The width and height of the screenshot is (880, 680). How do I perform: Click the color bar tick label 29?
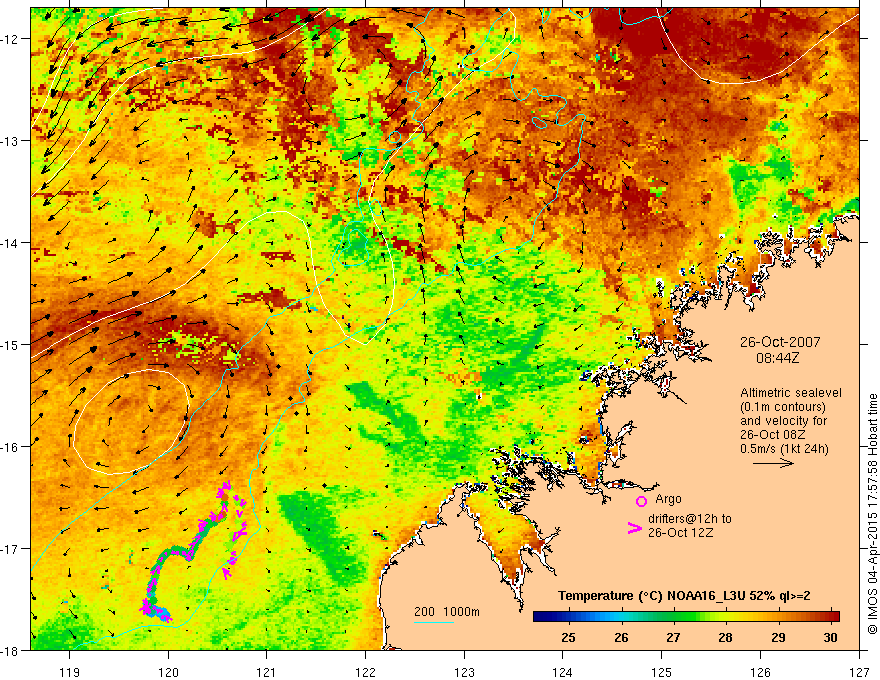(778, 637)
